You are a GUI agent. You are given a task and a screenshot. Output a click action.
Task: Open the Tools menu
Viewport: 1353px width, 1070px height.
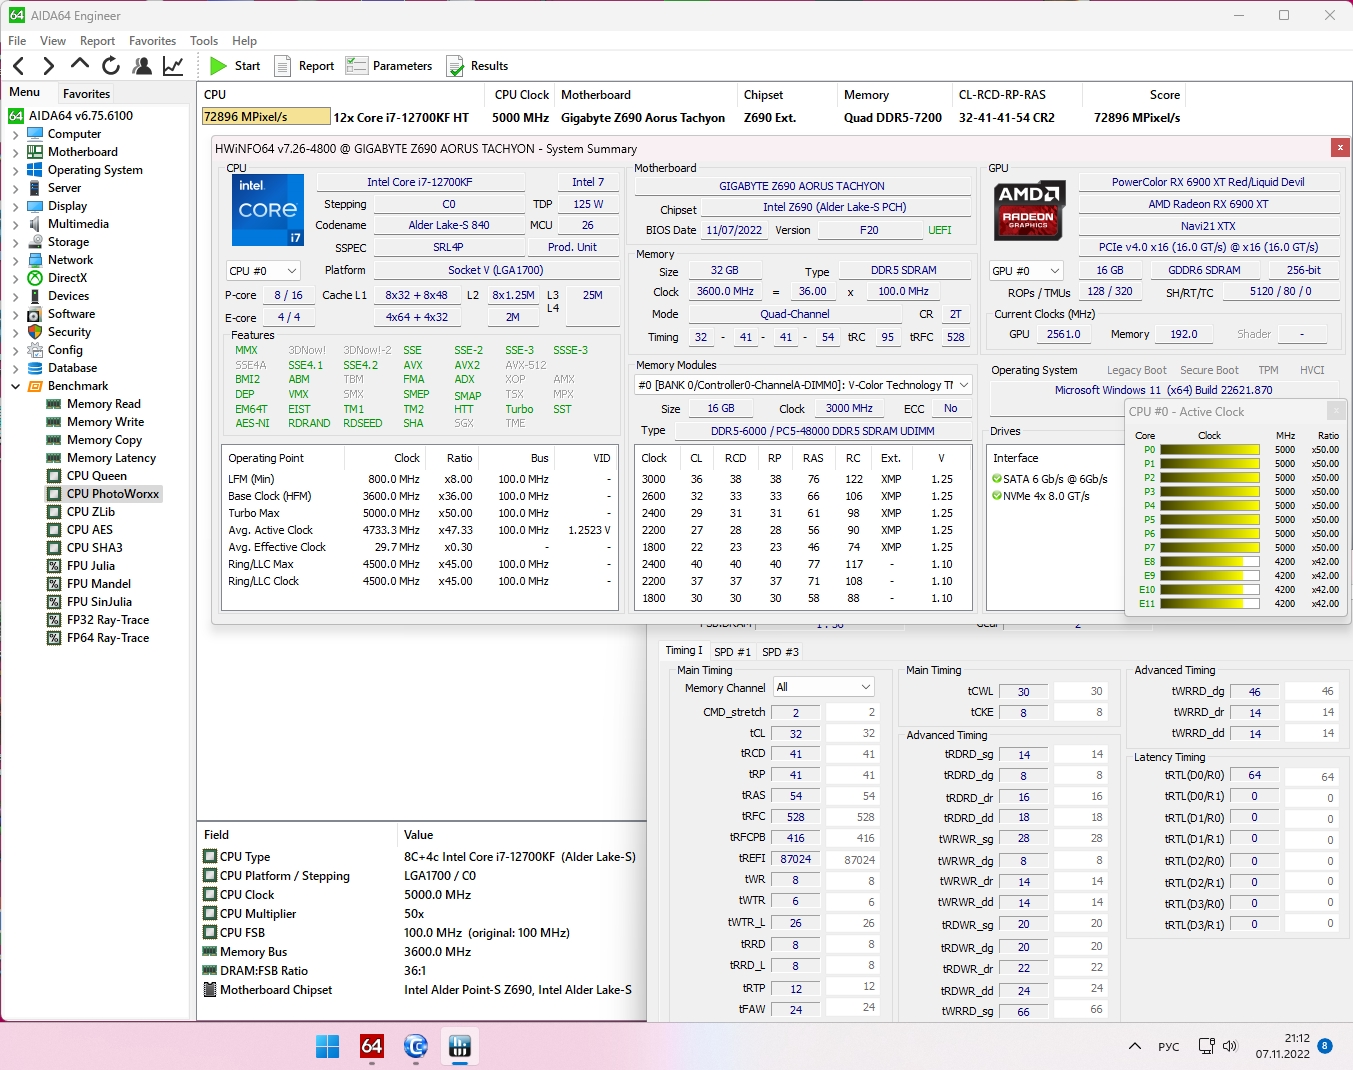coord(204,41)
